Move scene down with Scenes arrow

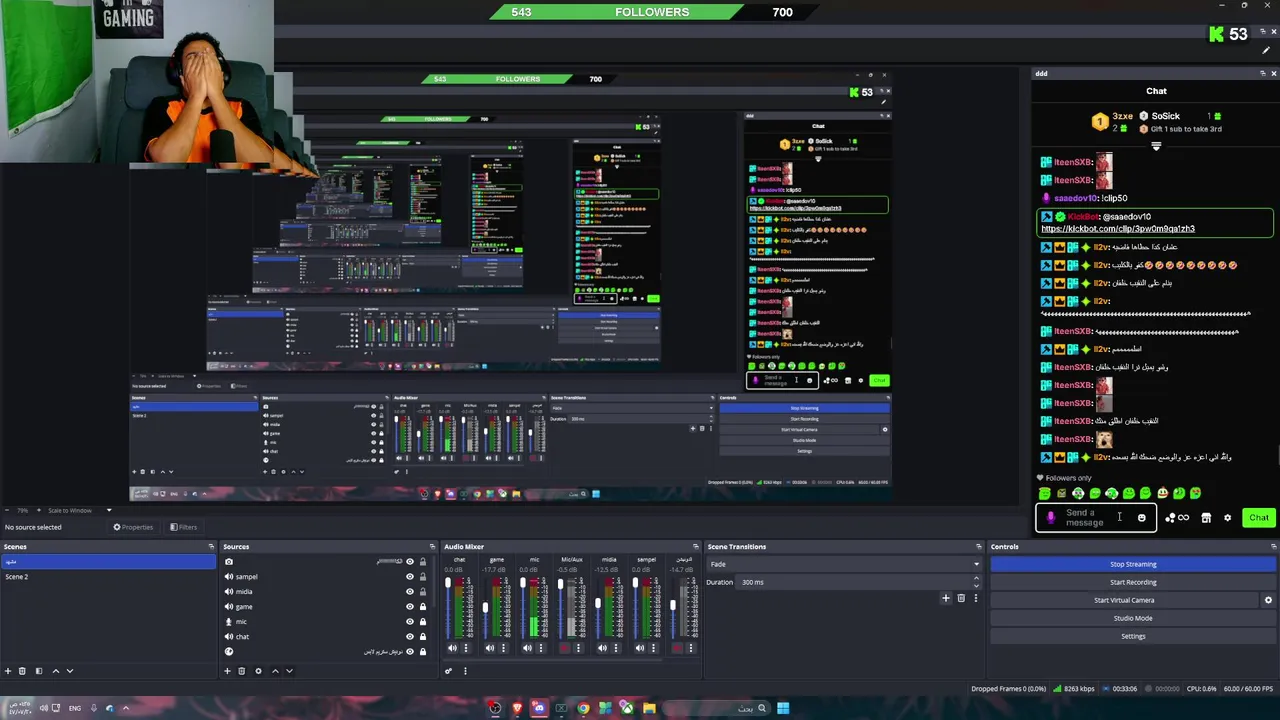[x=70, y=671]
